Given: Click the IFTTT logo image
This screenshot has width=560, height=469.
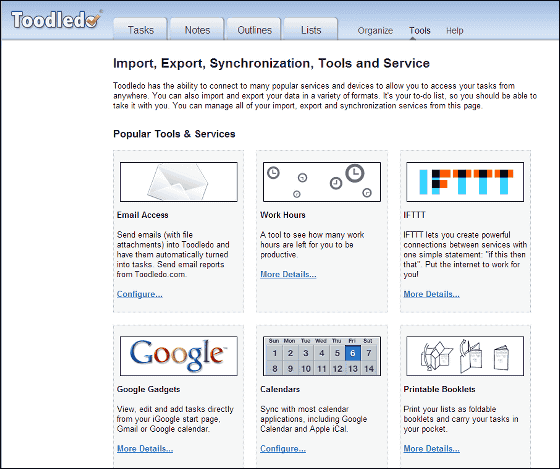Looking at the screenshot, I should click(465, 182).
